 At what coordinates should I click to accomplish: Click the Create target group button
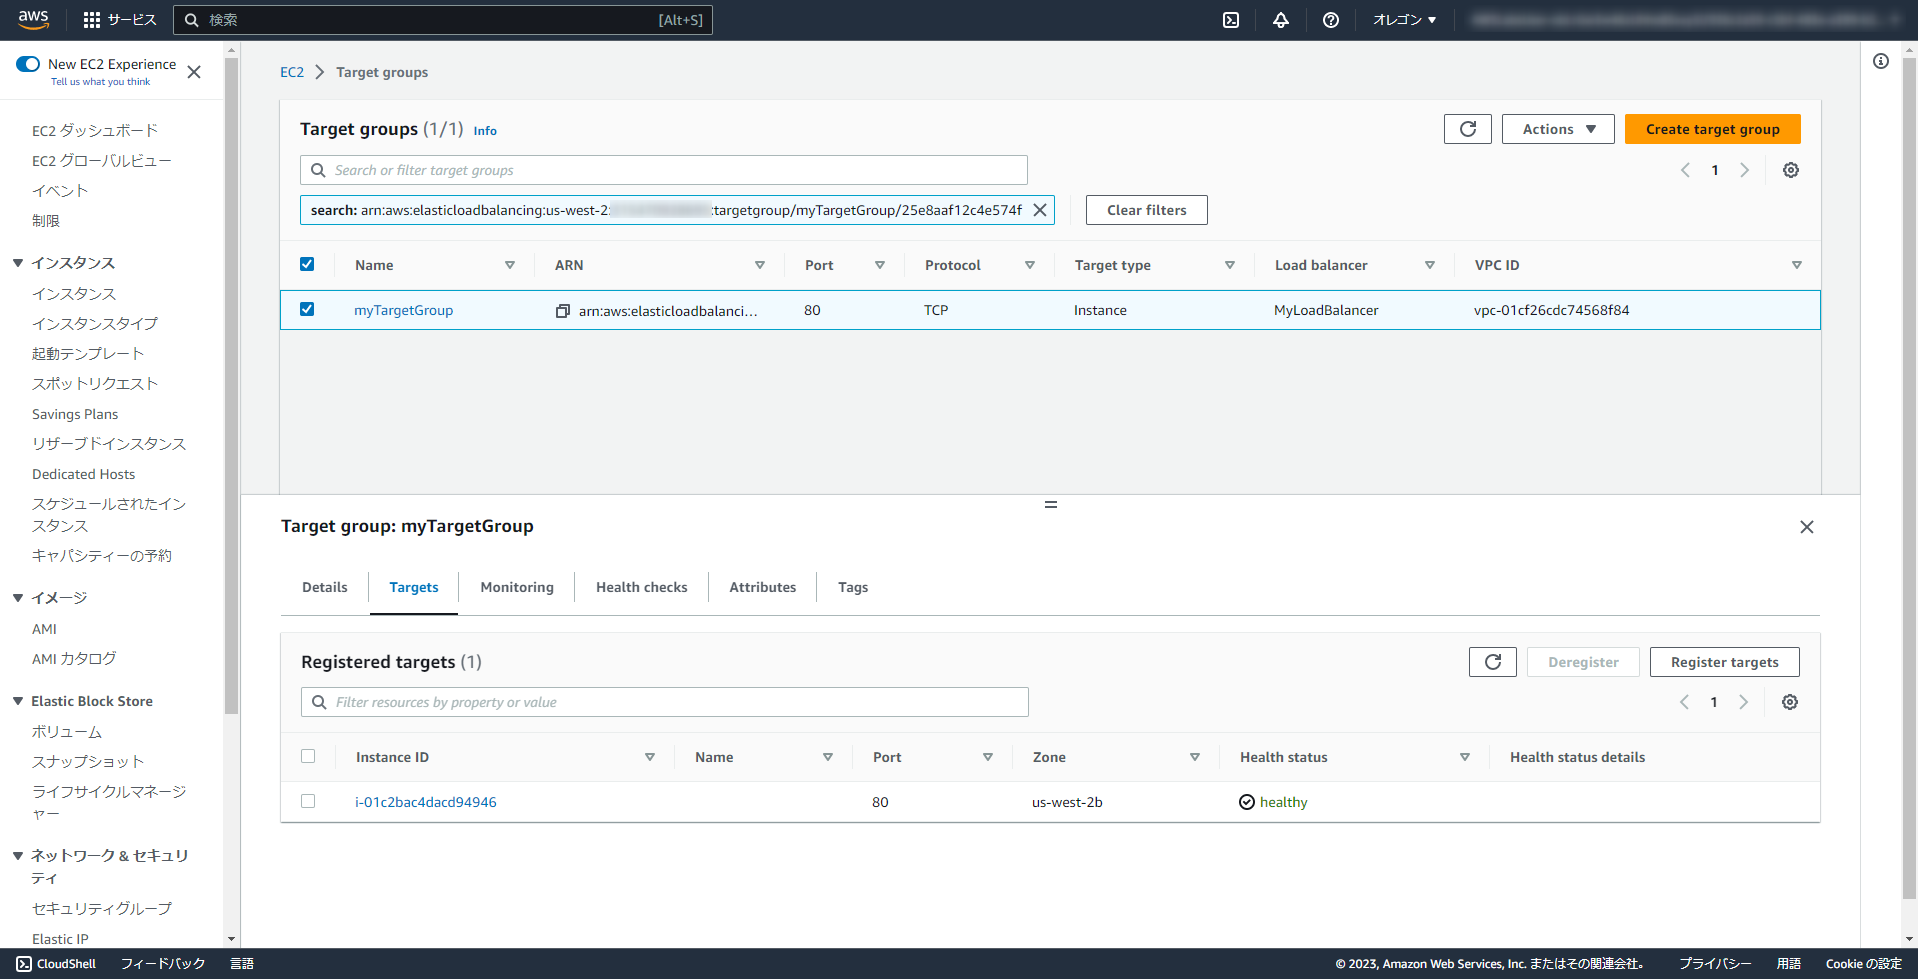pyautogui.click(x=1712, y=128)
